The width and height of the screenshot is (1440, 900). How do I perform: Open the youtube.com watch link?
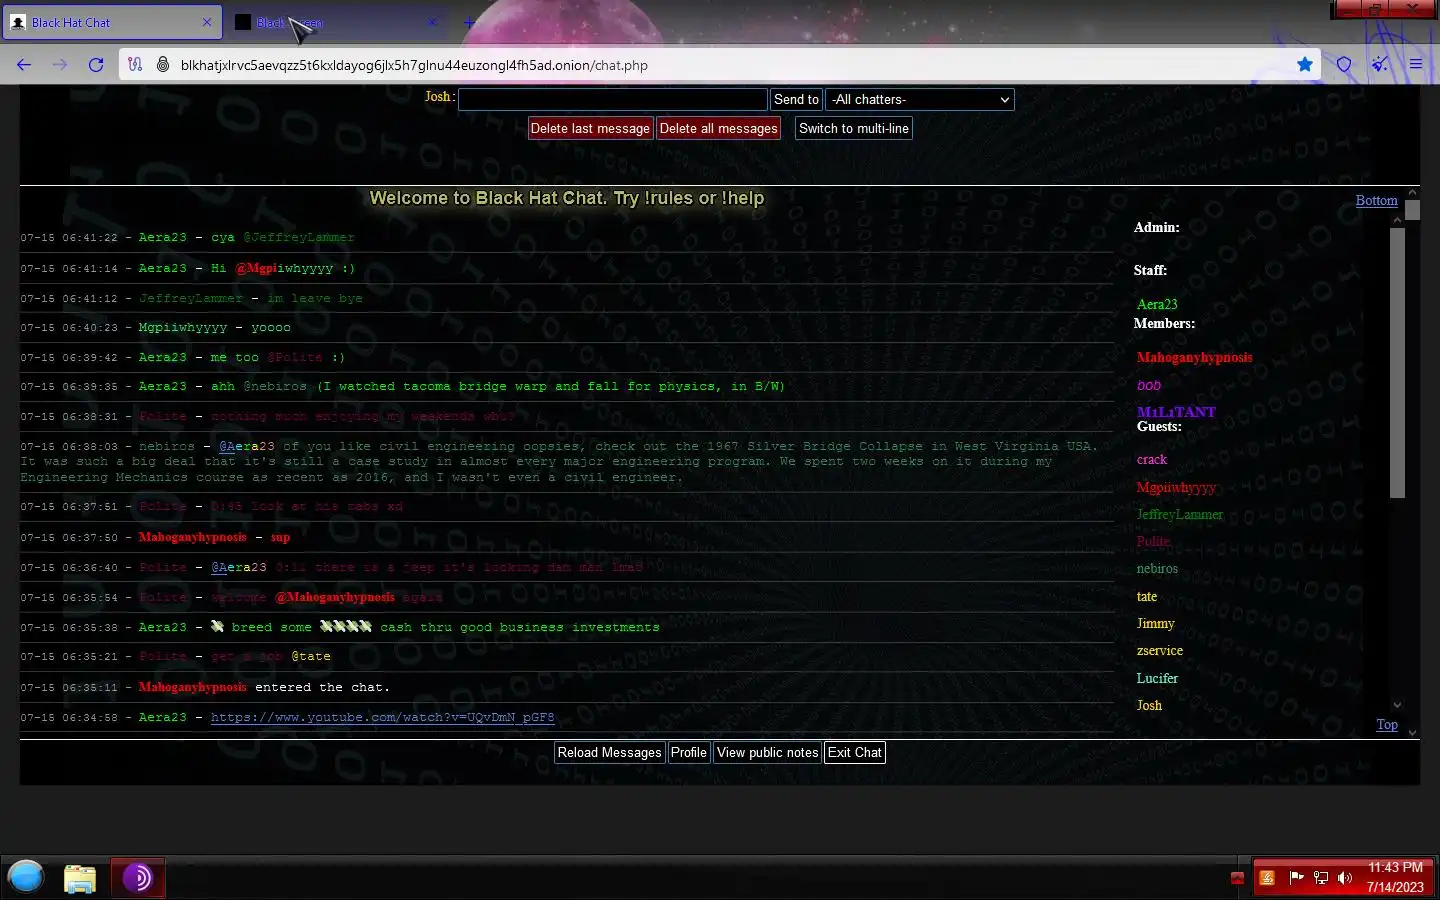[382, 717]
